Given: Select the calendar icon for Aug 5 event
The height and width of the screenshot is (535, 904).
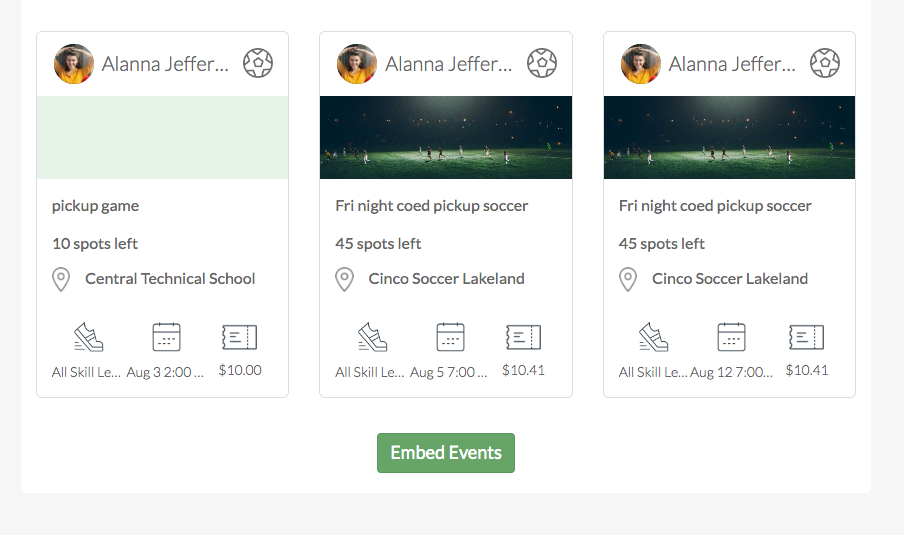Looking at the screenshot, I should [x=450, y=337].
